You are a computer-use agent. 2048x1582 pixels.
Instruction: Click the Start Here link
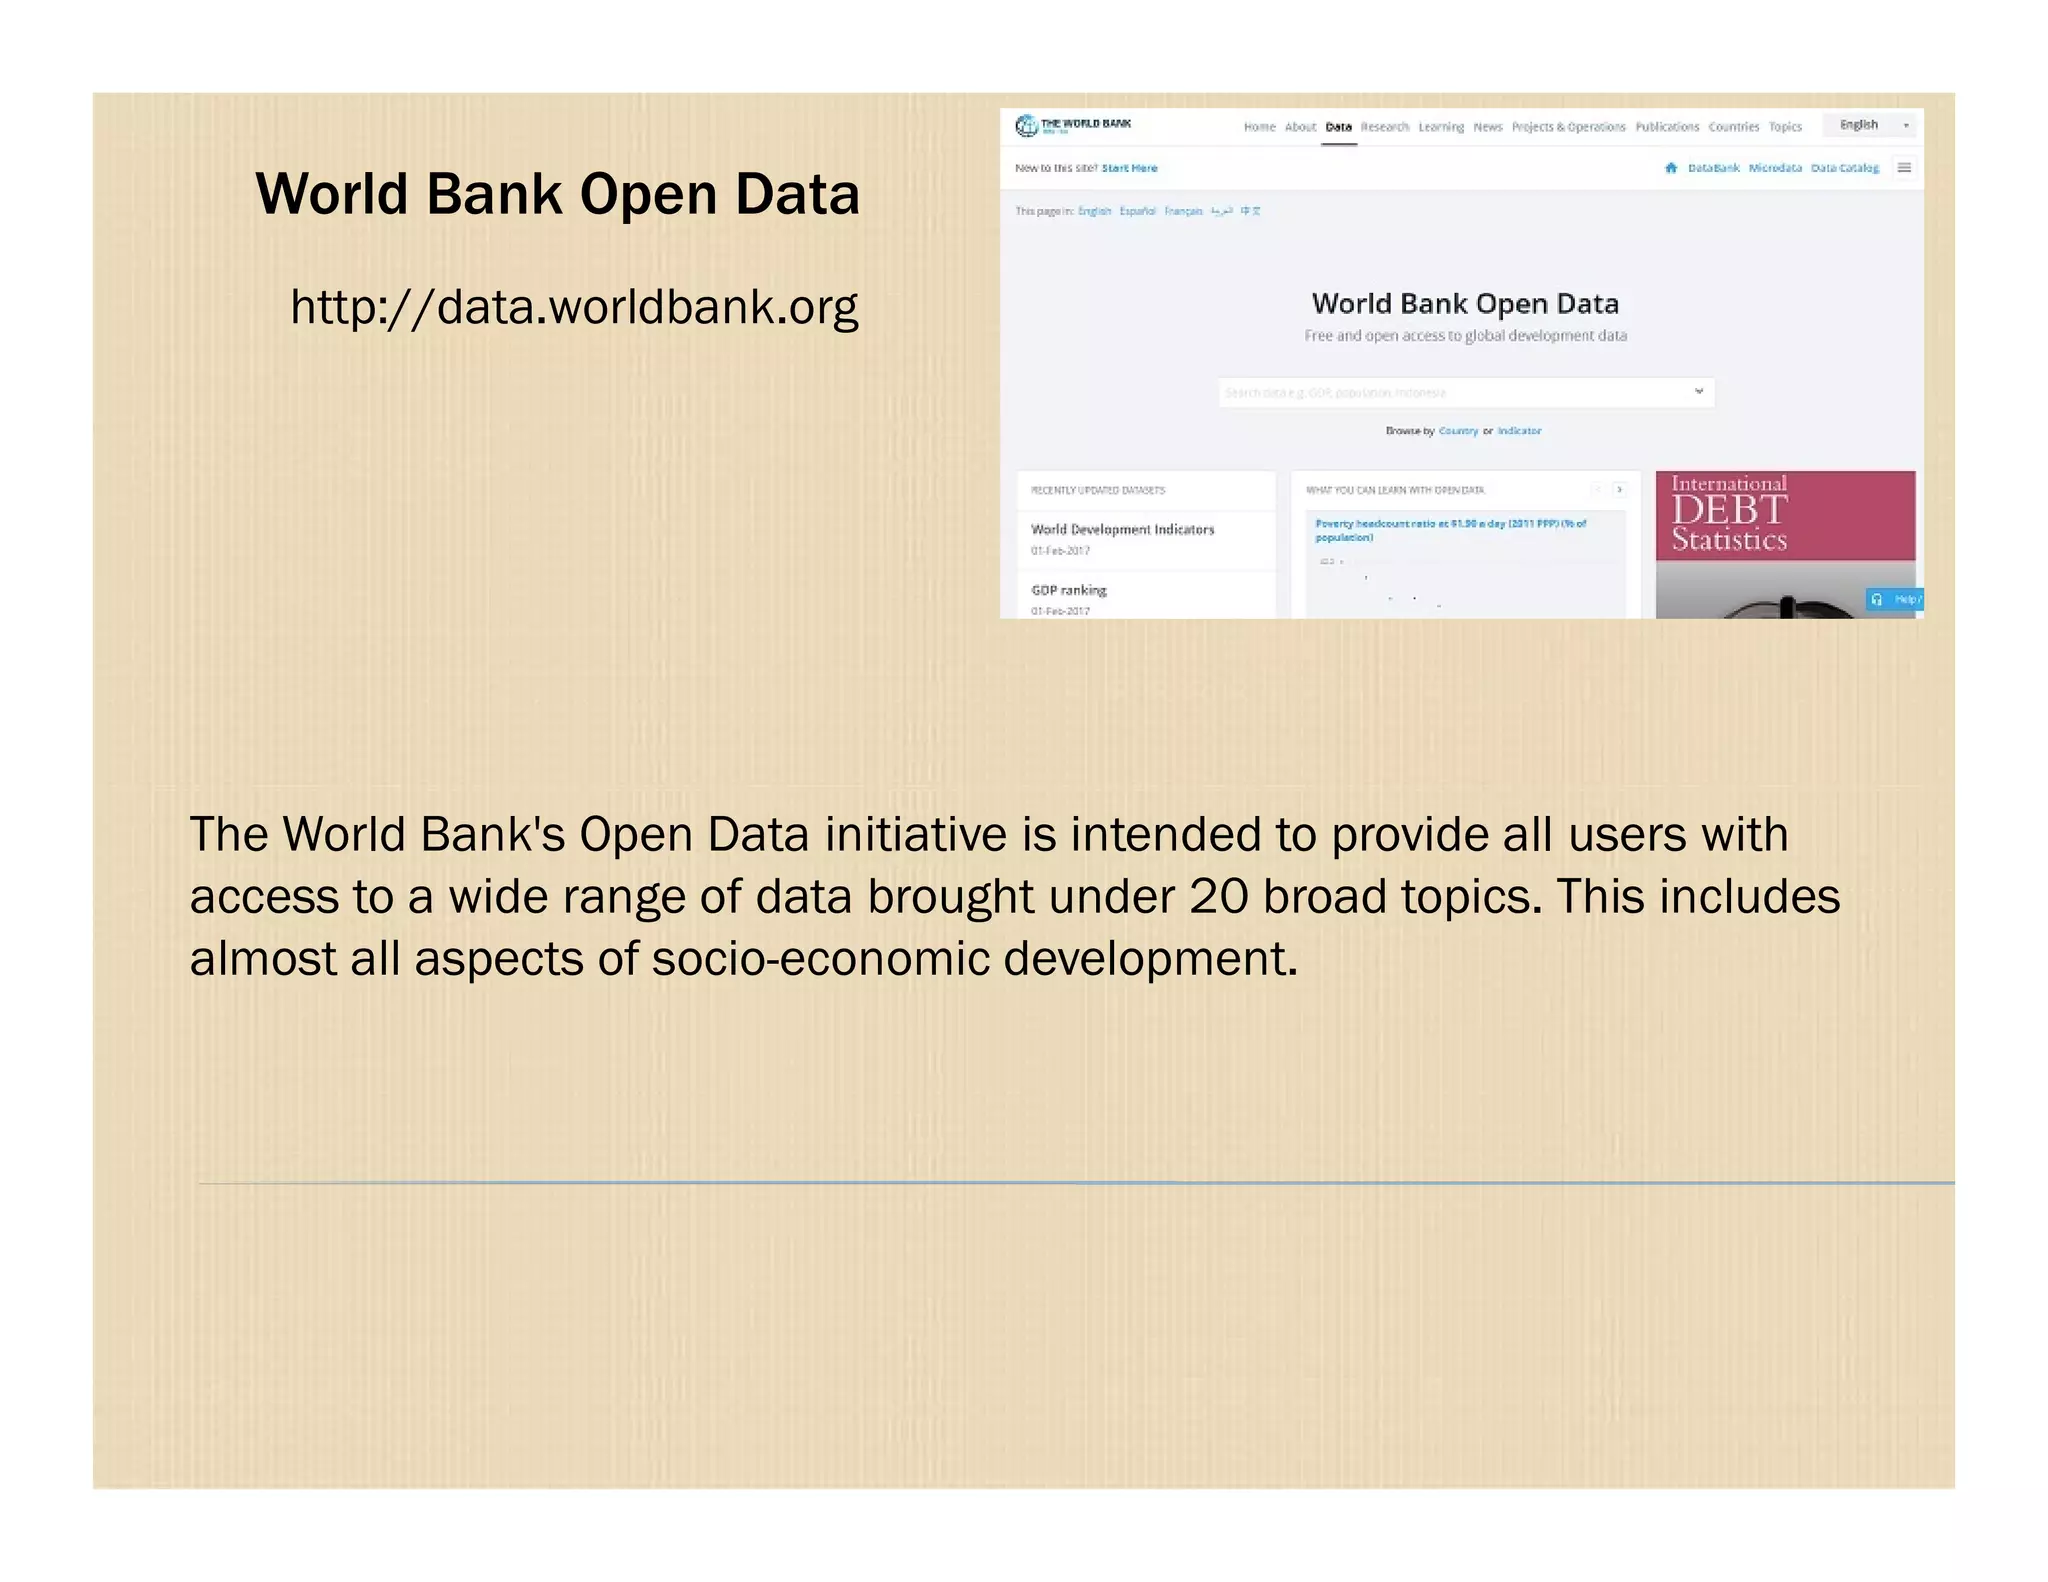[x=1129, y=168]
